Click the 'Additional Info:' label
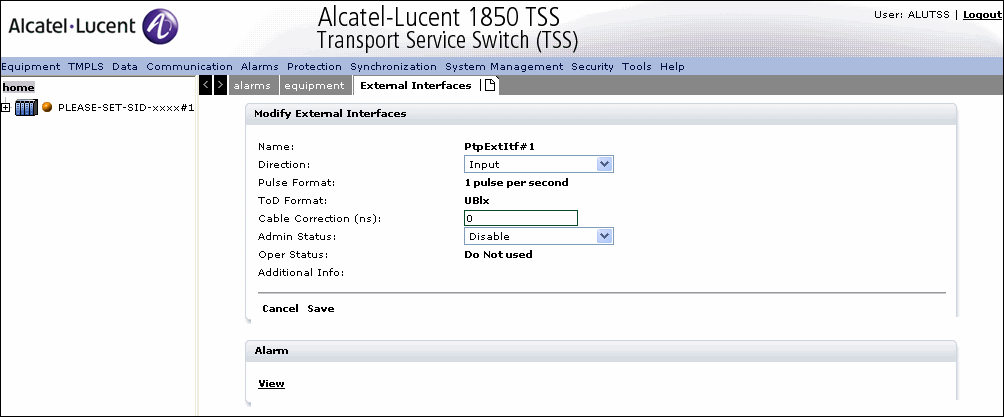 pos(301,273)
